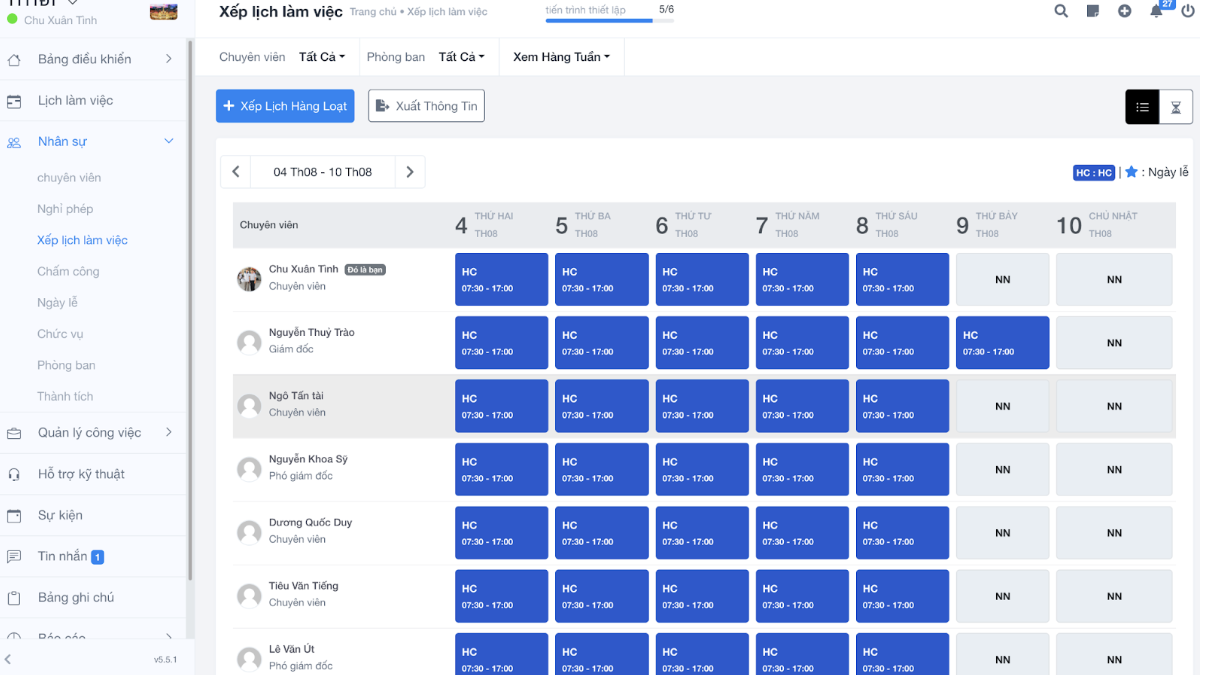Click Xếp Lịch Hàng Loạt button

[285, 106]
